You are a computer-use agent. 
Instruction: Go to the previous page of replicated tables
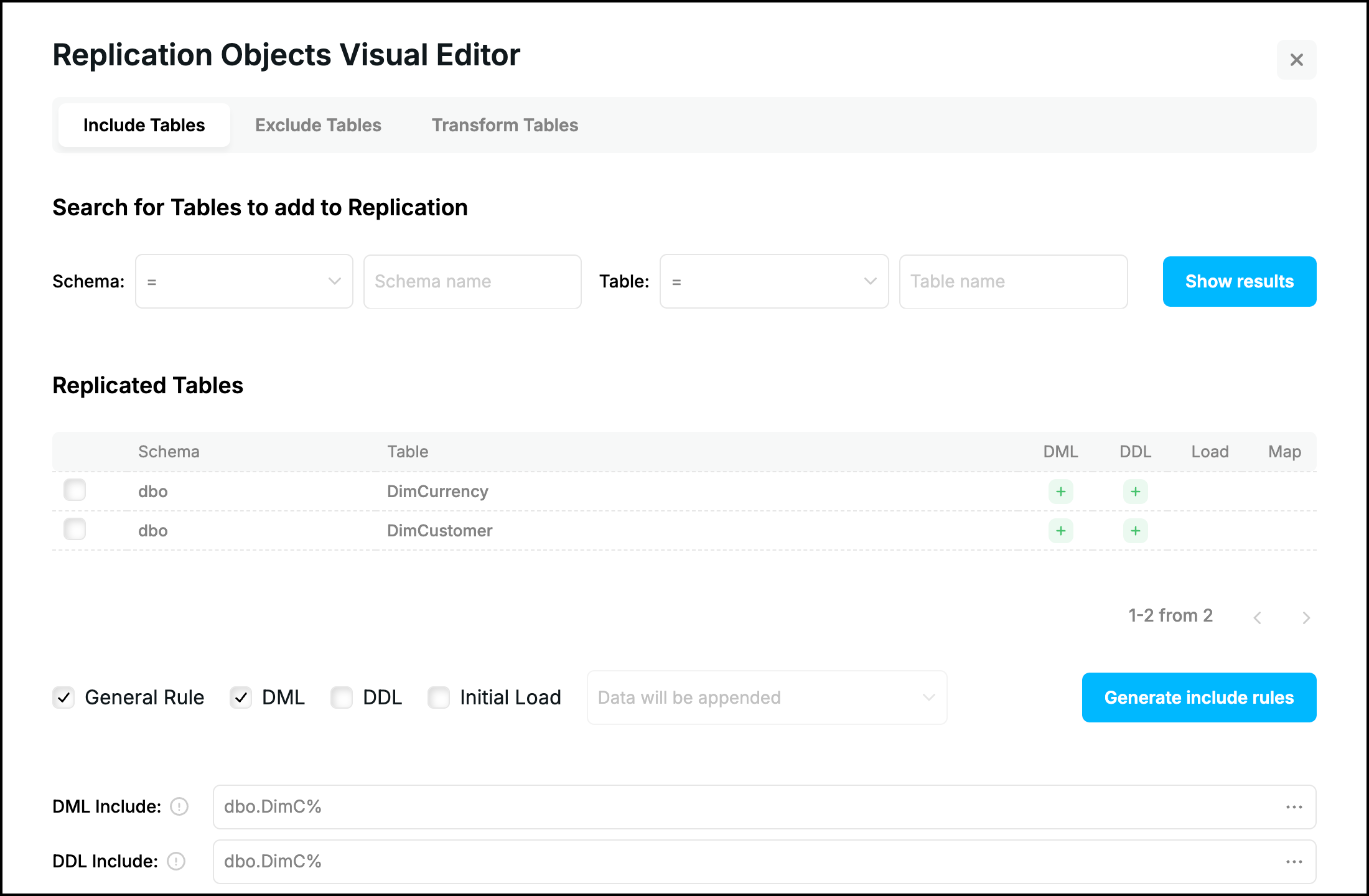tap(1257, 617)
